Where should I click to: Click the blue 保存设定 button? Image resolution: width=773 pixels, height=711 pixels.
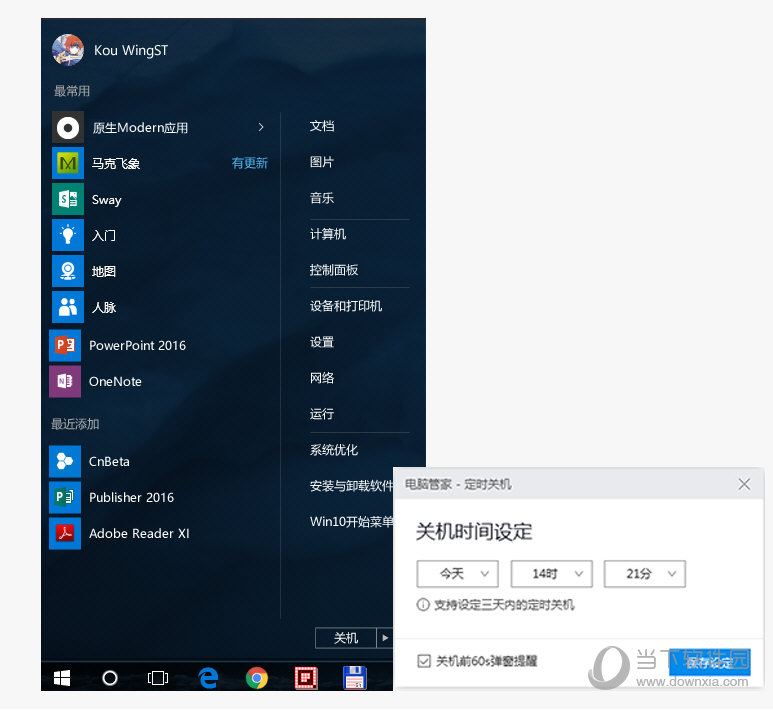click(x=710, y=662)
